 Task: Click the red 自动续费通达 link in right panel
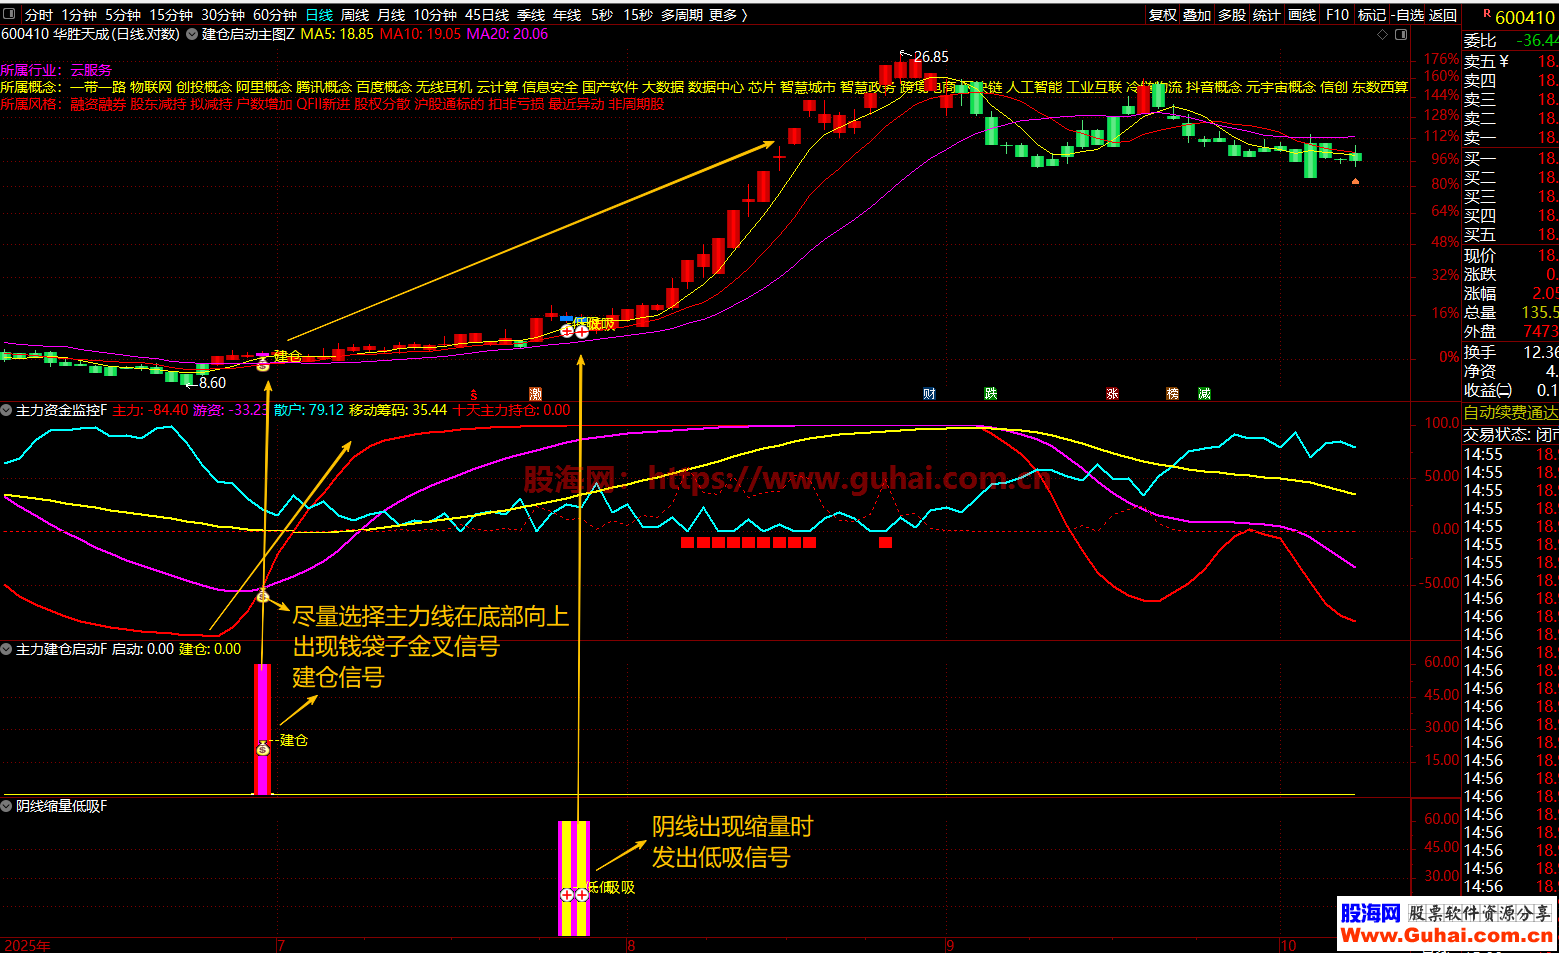click(1510, 412)
